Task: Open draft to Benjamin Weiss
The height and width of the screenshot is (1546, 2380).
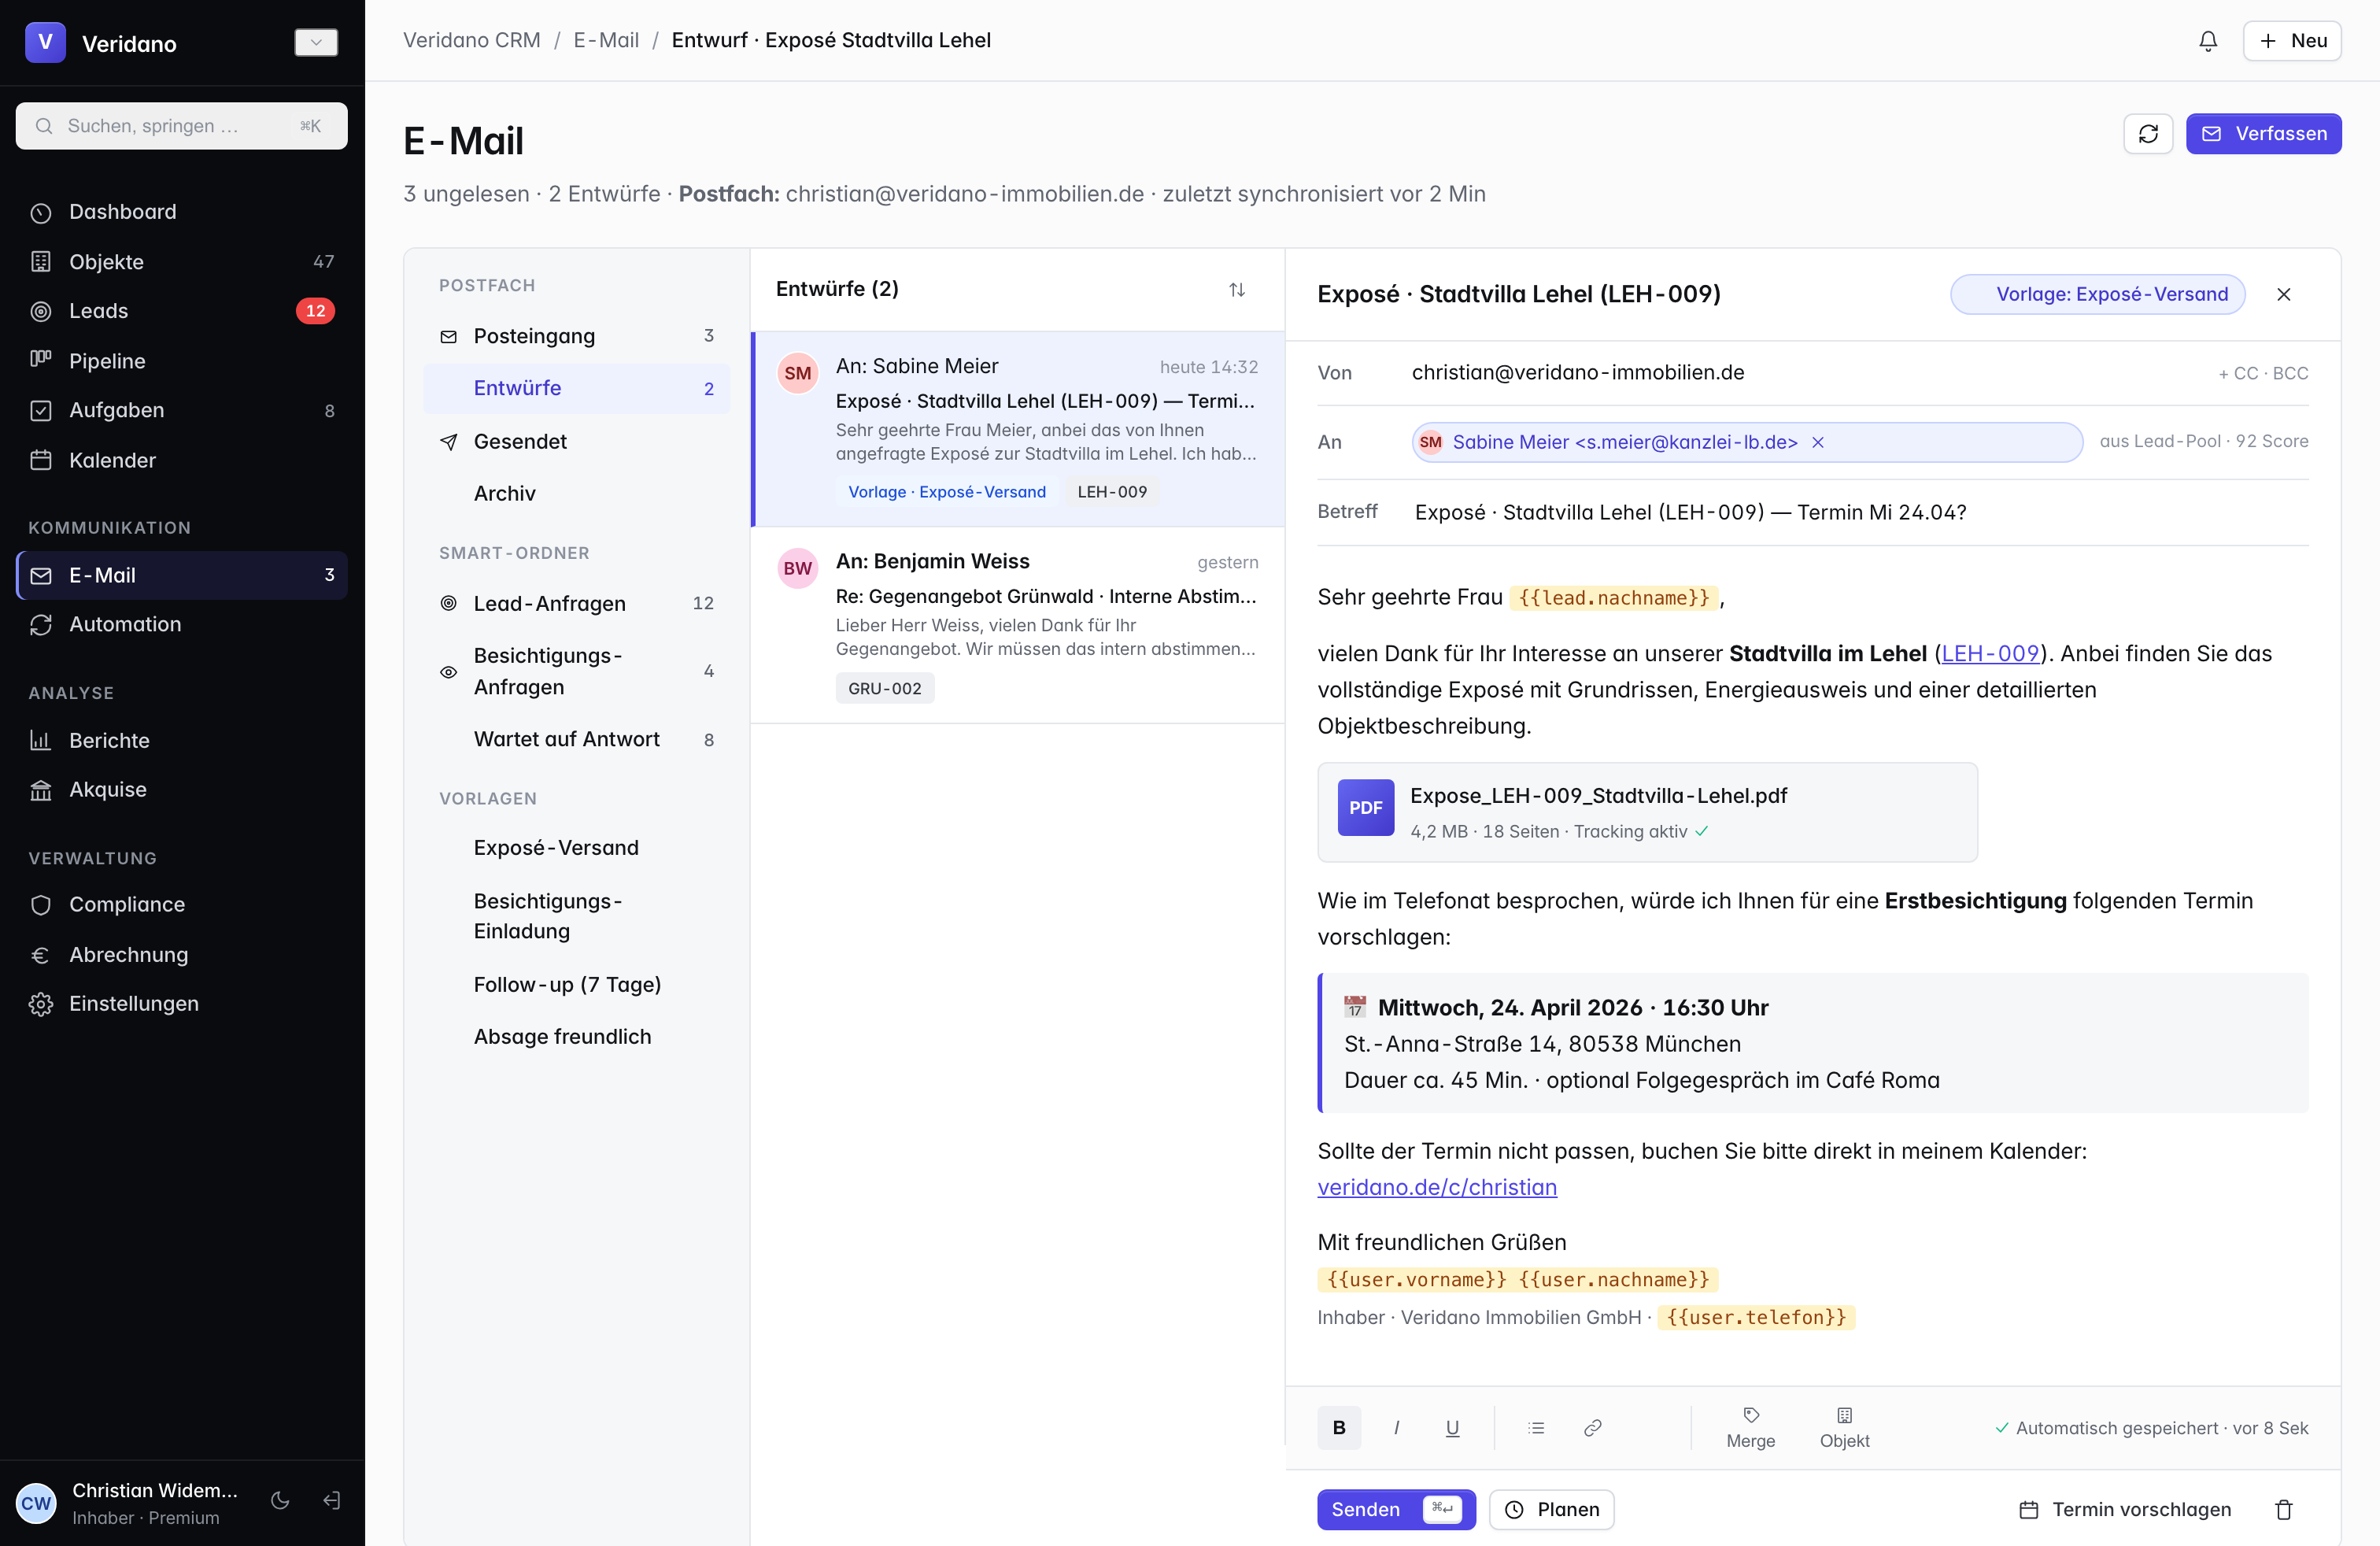Action: pos(1018,625)
